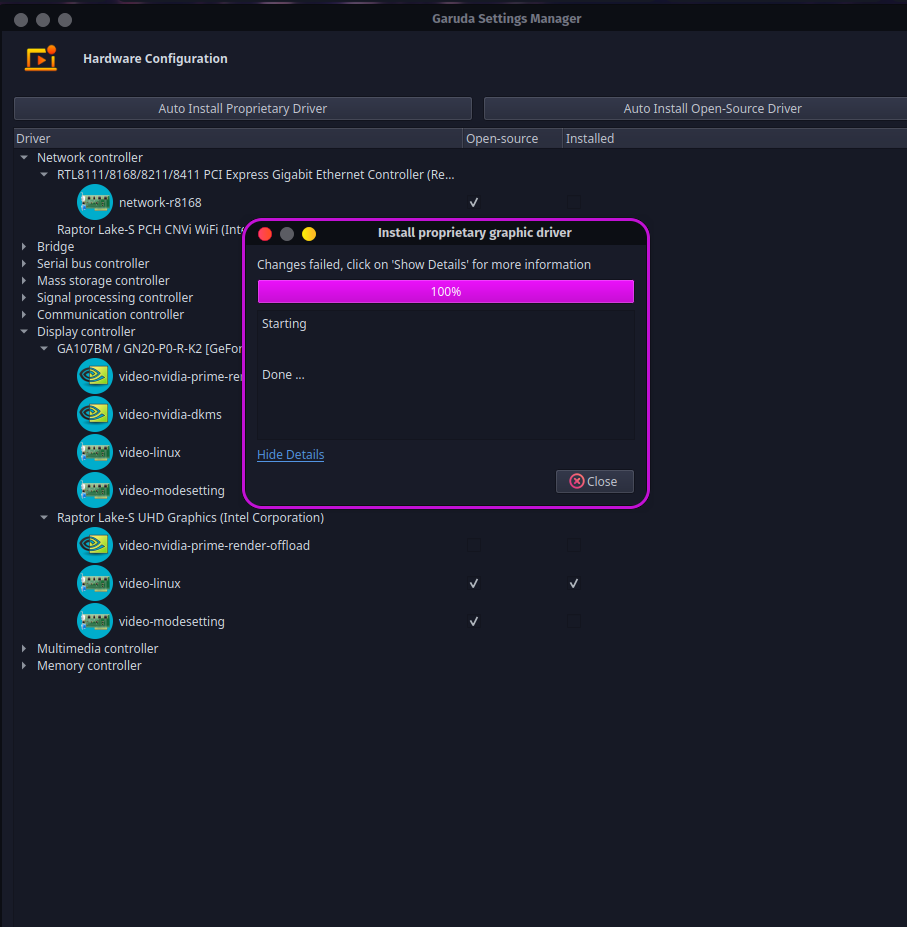Expand the Bridge category
The width and height of the screenshot is (907, 927).
[24, 246]
